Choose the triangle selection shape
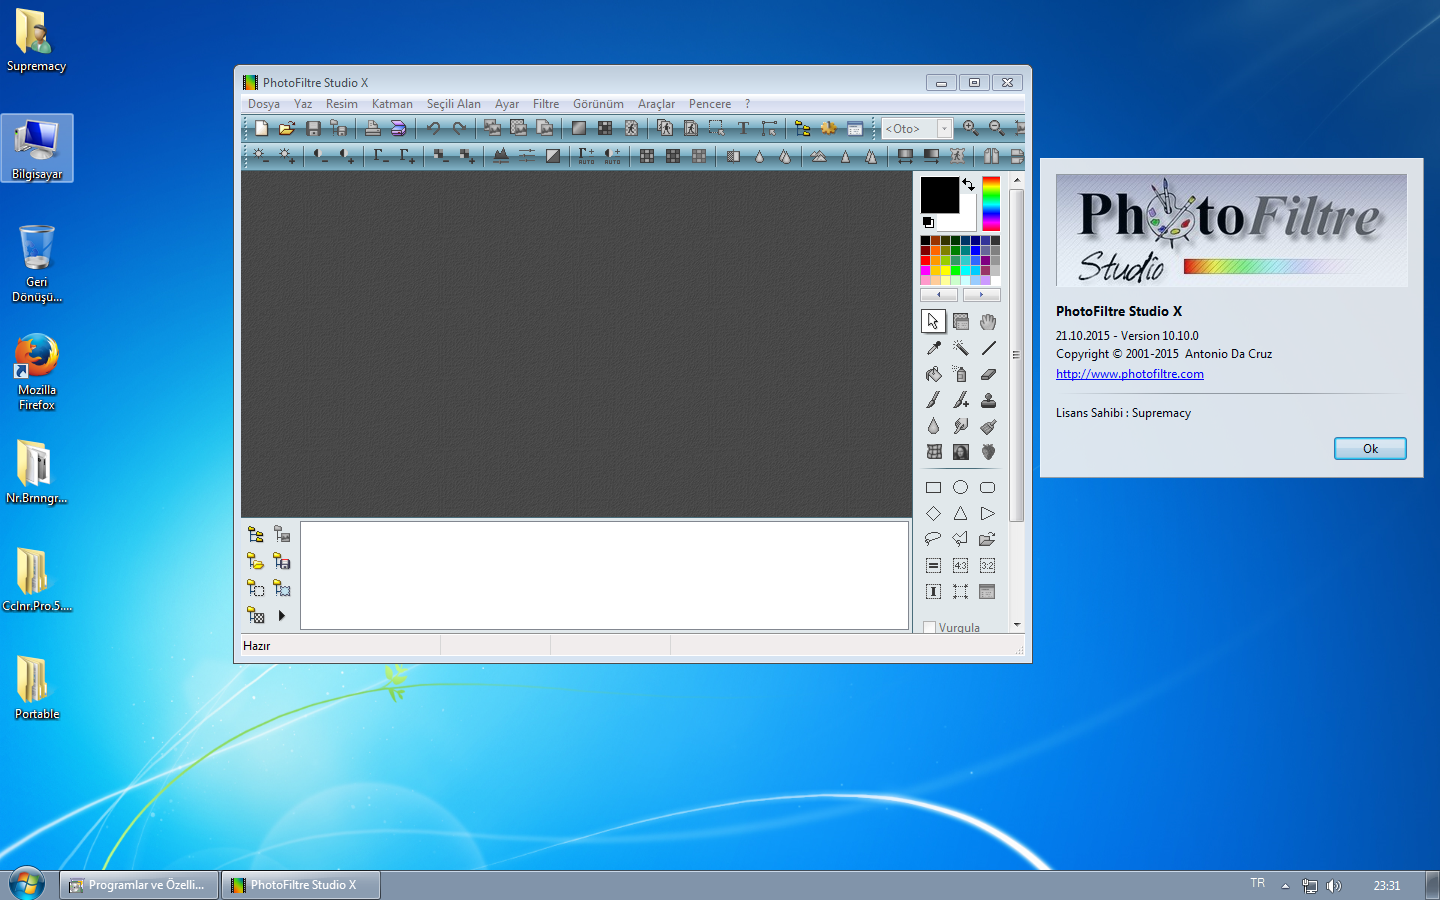Image resolution: width=1440 pixels, height=900 pixels. [960, 514]
